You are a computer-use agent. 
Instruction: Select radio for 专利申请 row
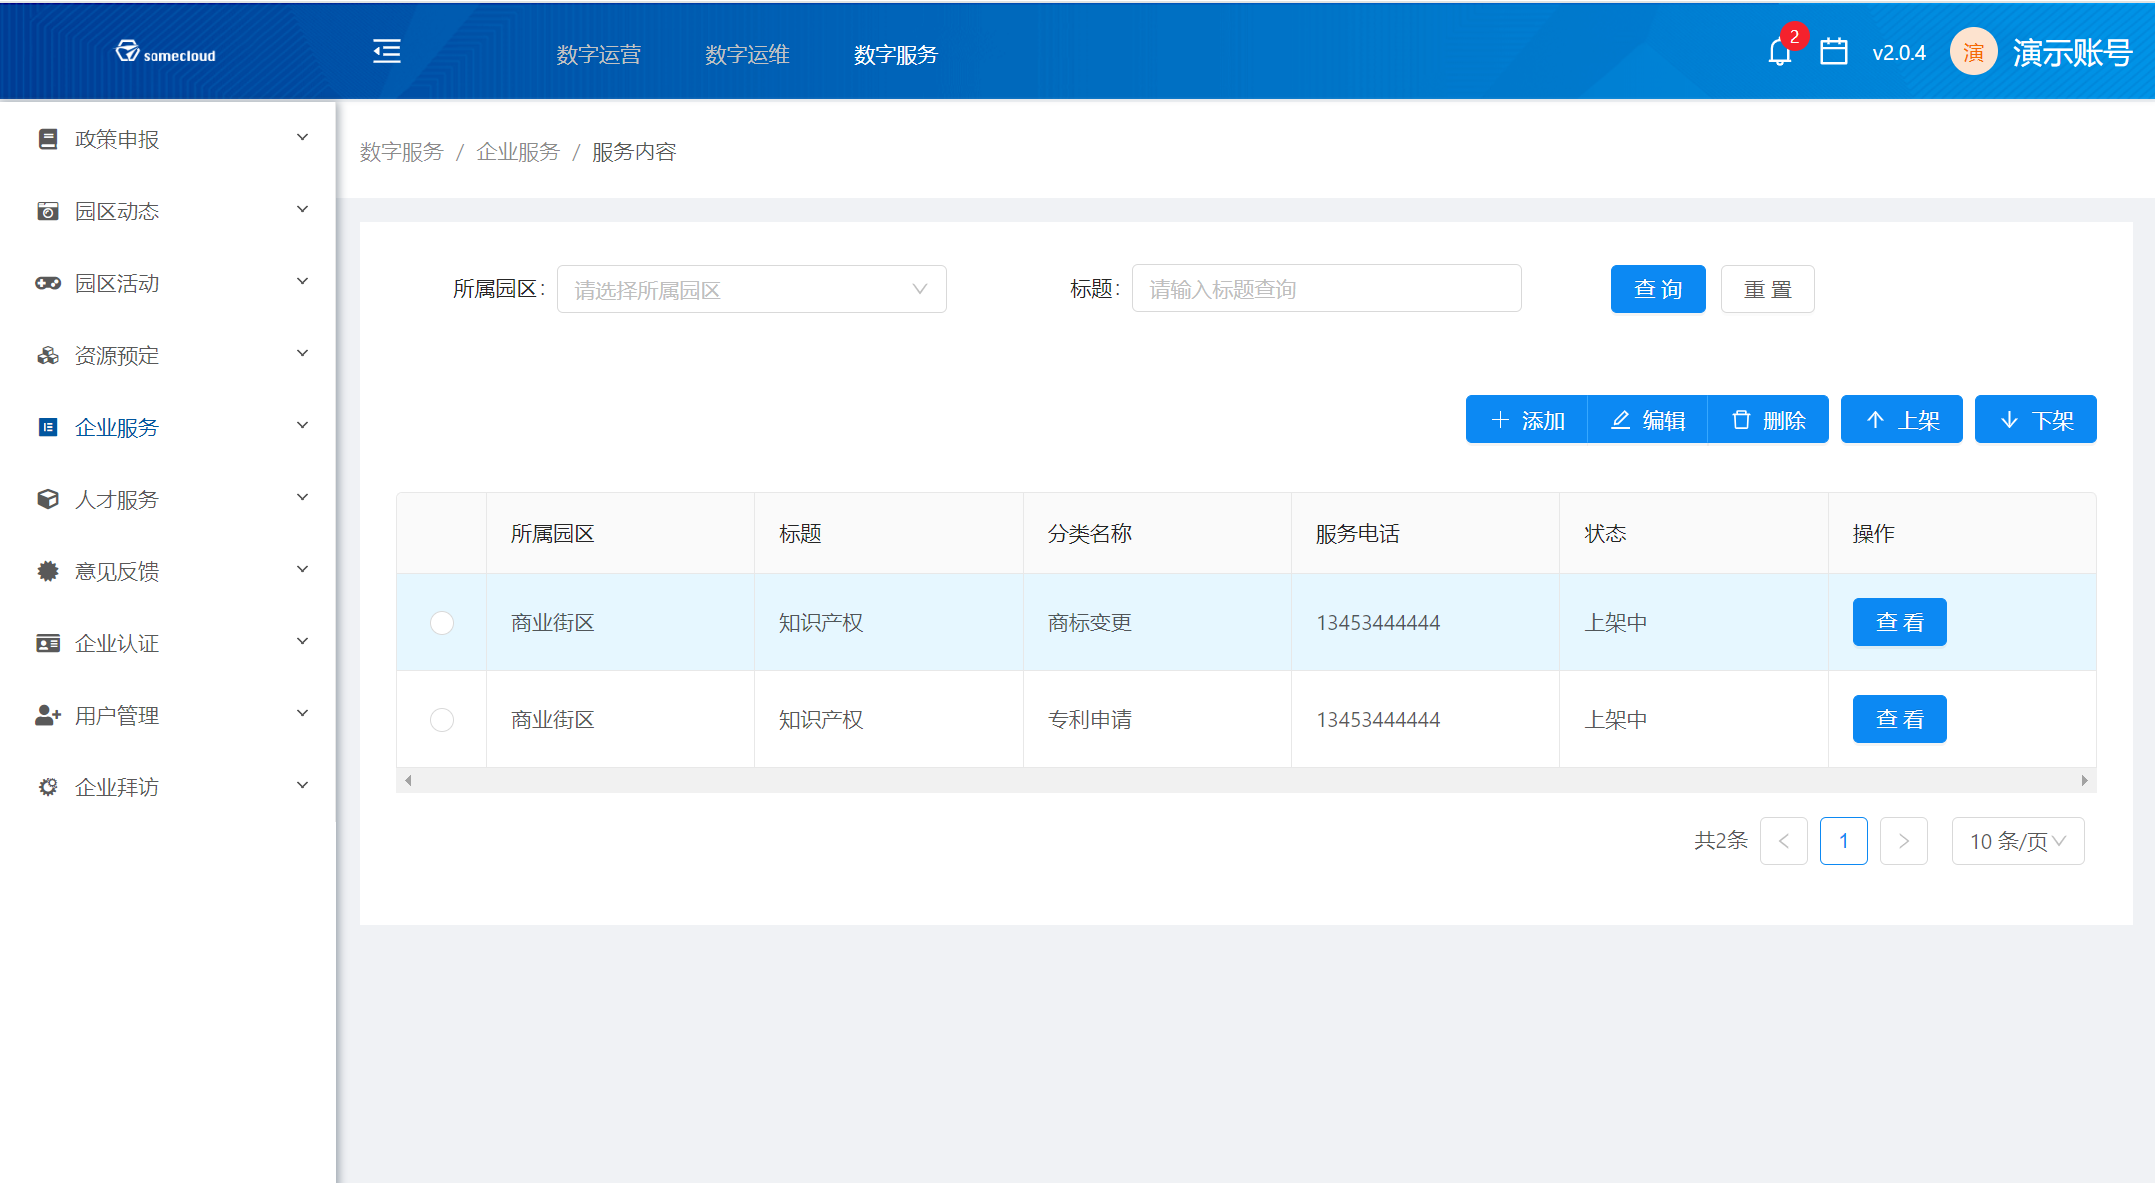coord(442,719)
